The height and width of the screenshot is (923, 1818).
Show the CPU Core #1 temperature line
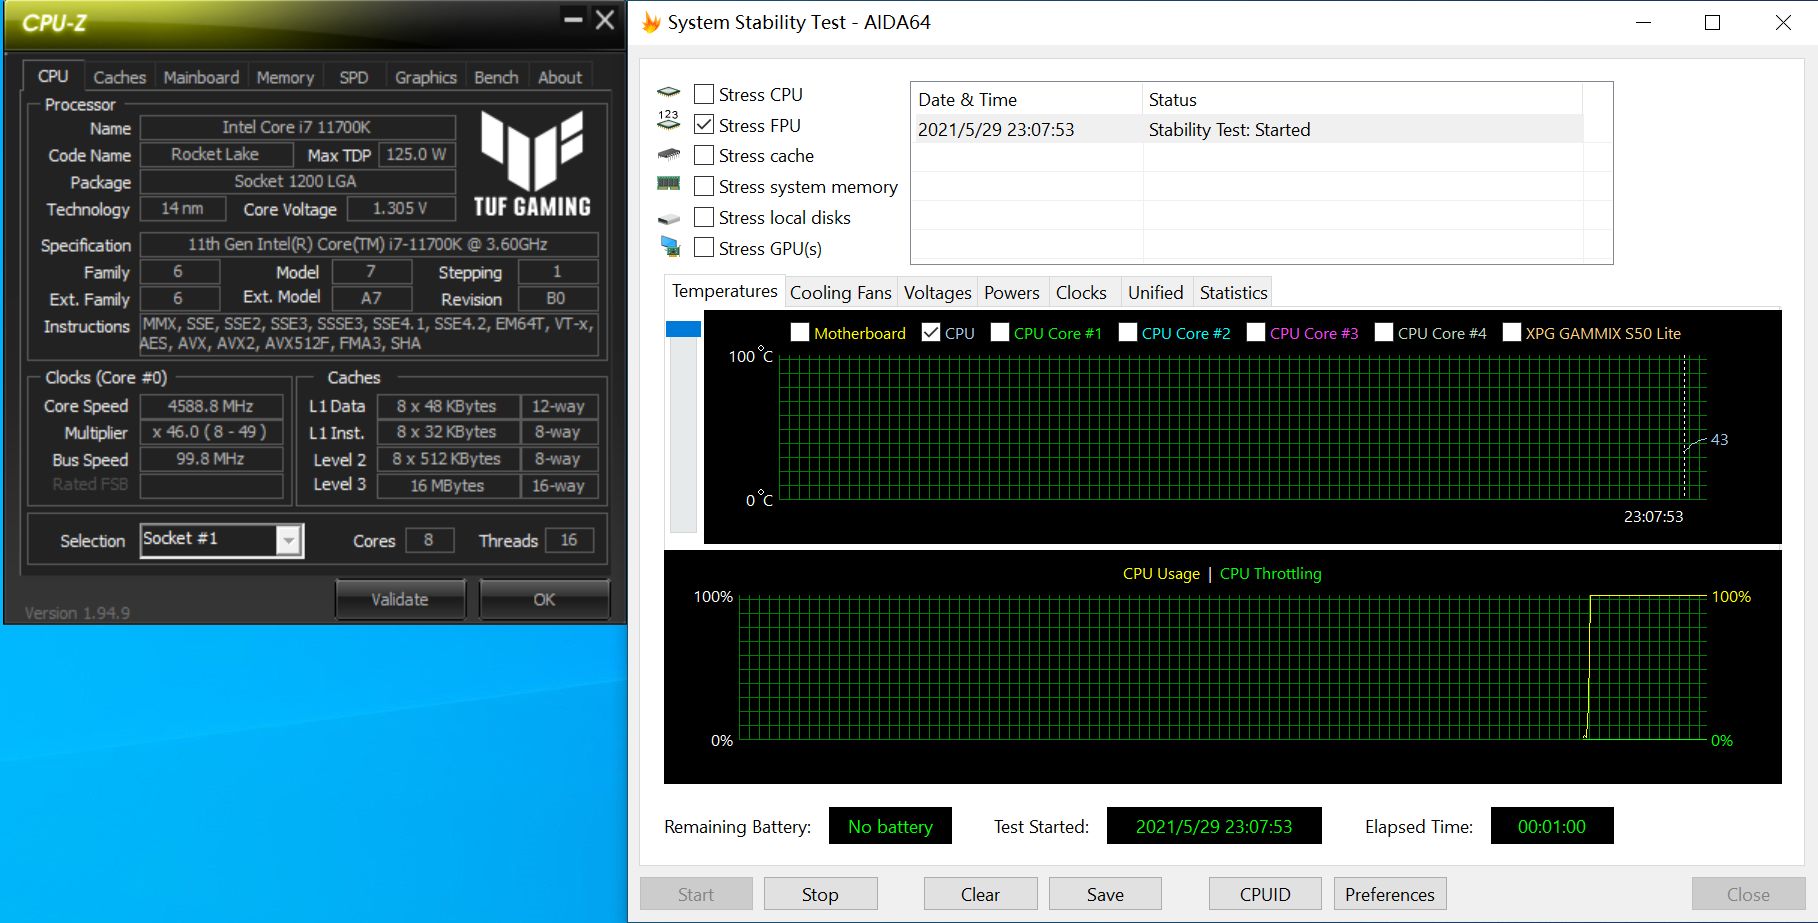(x=1000, y=333)
